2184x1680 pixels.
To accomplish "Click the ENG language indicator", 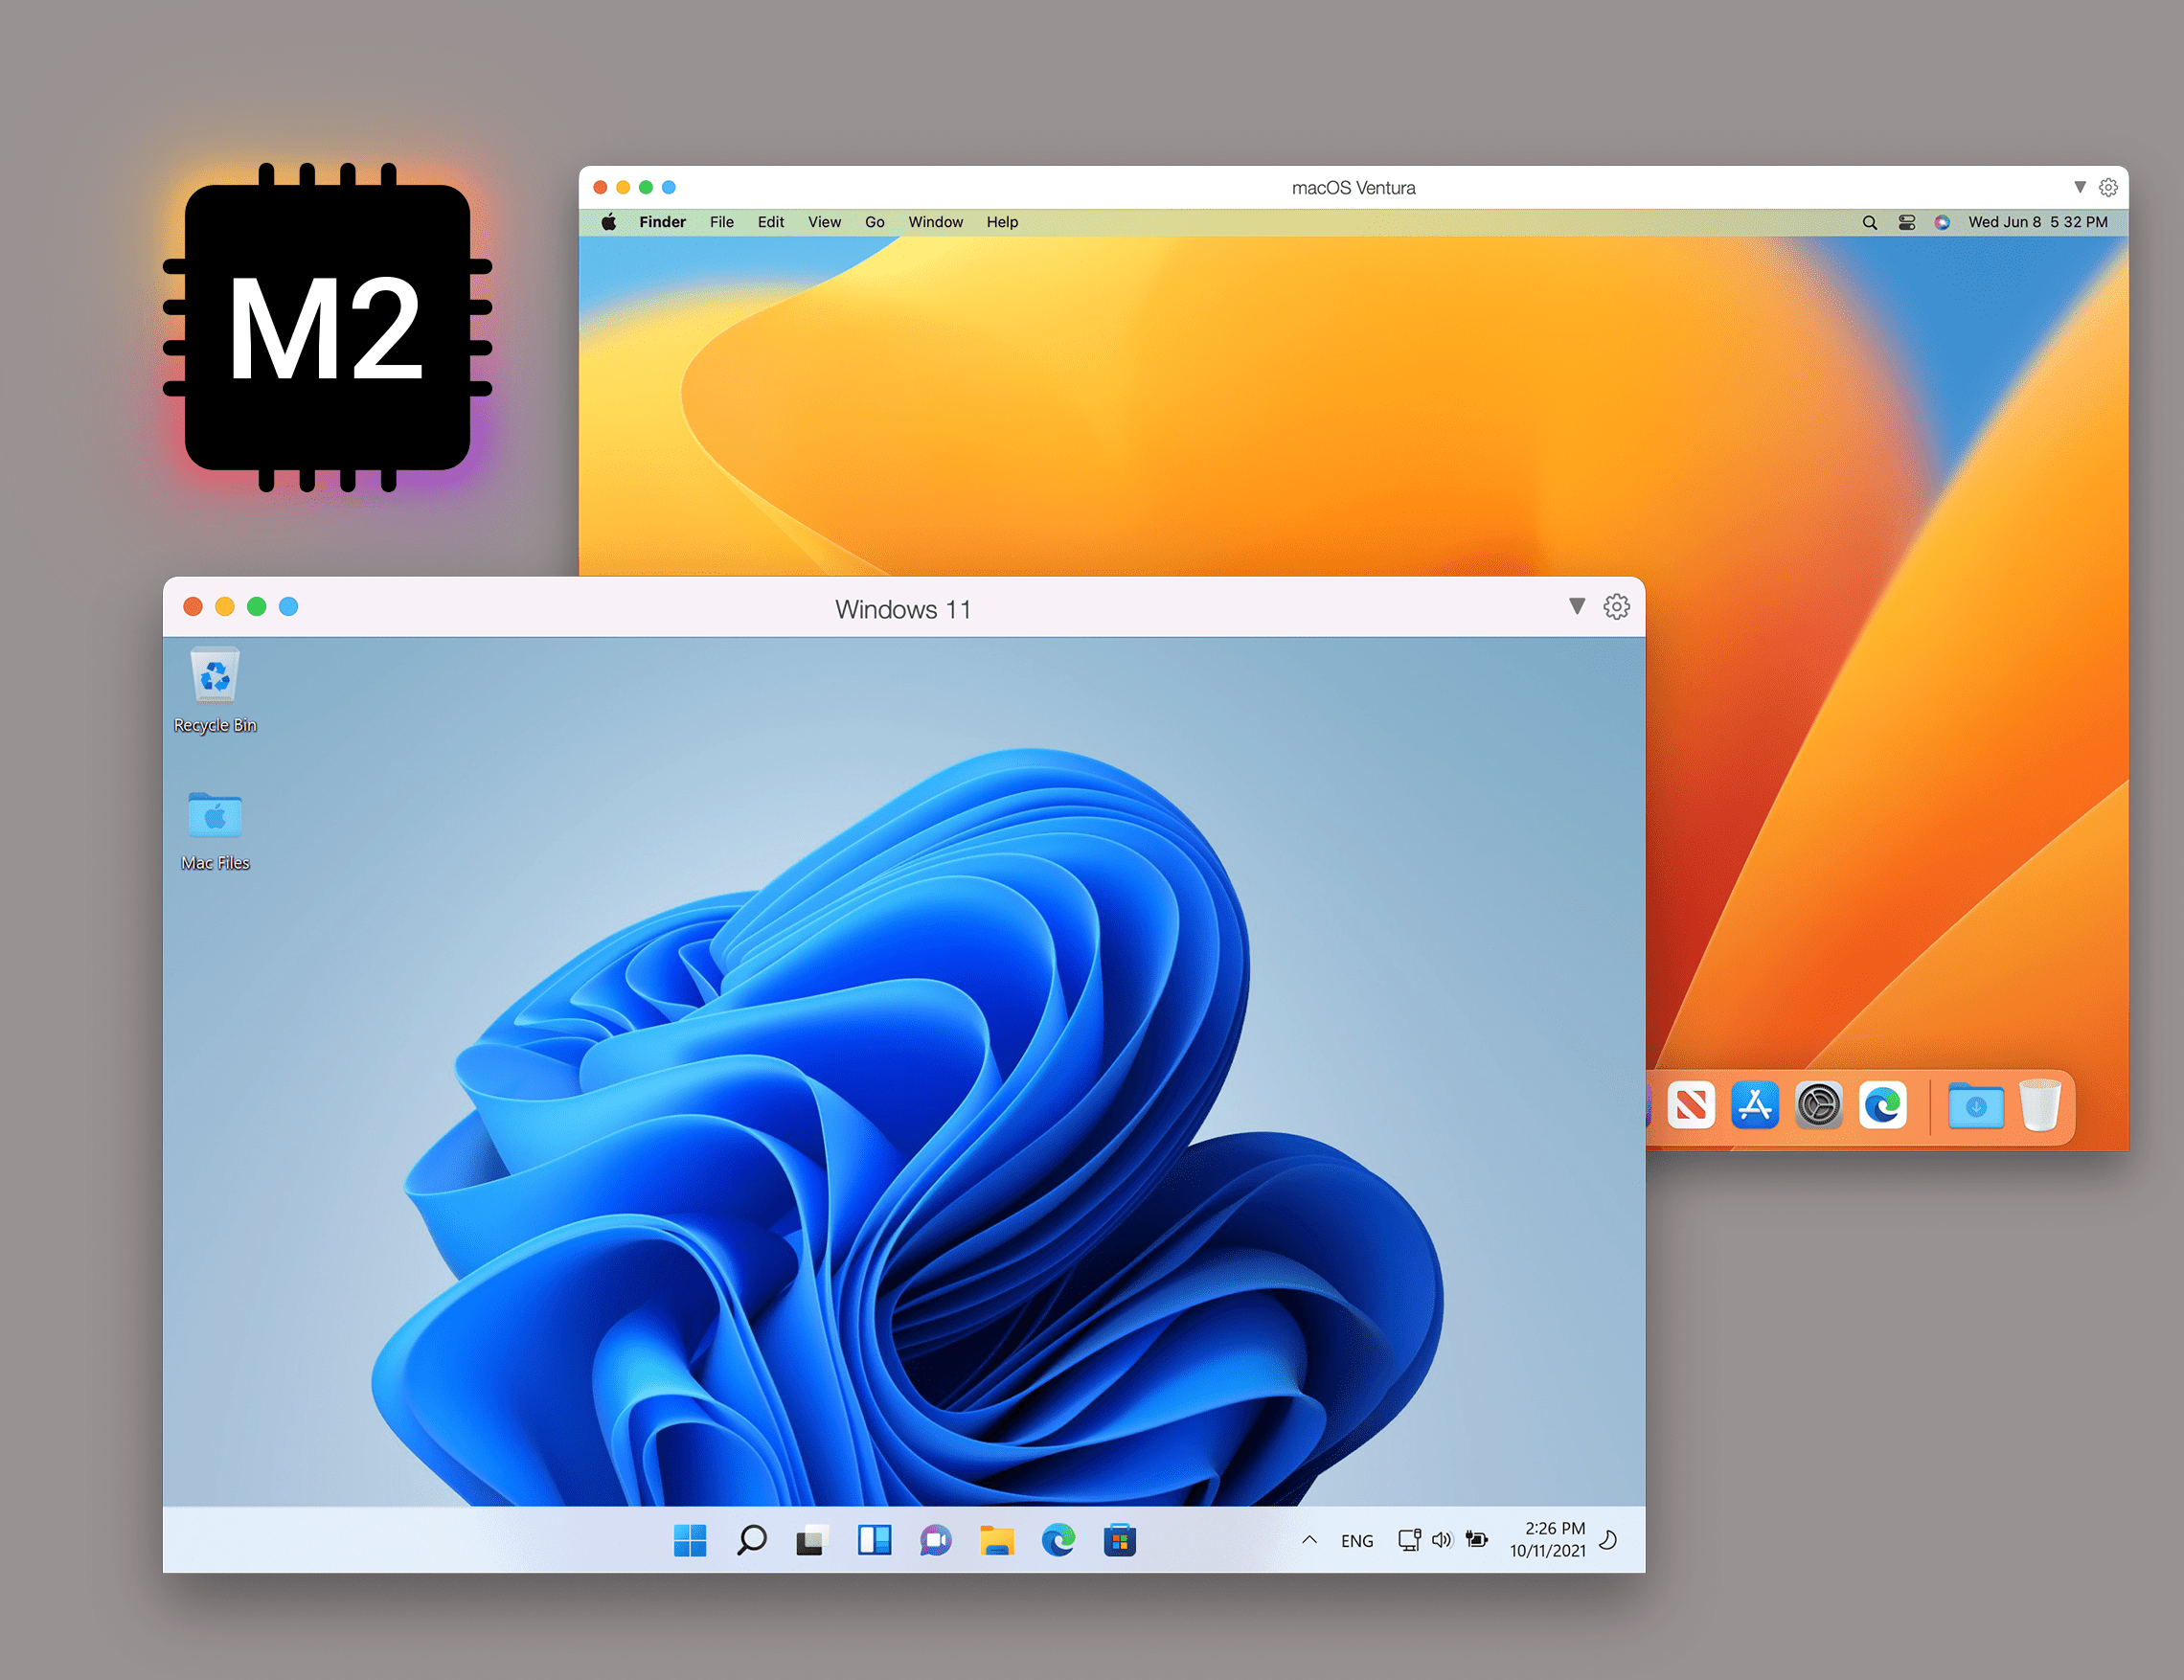I will tap(1357, 1541).
